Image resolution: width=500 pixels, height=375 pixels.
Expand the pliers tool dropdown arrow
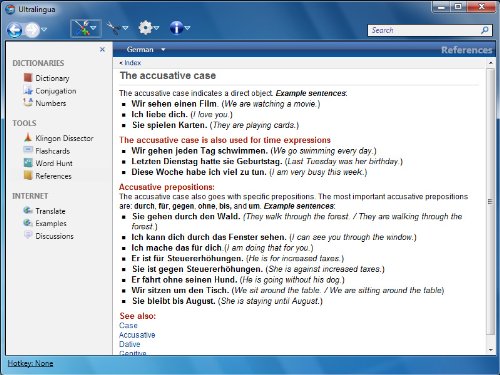coord(125,28)
